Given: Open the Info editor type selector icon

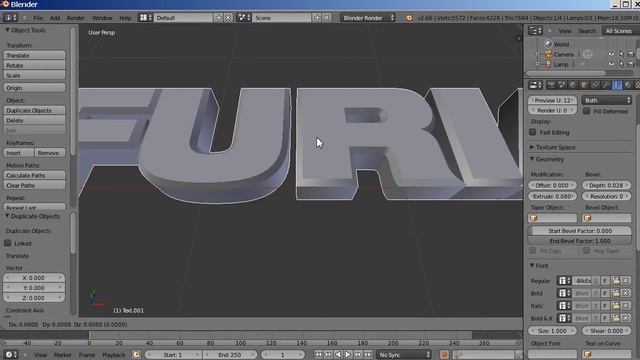Looking at the screenshot, I should [x=10, y=18].
